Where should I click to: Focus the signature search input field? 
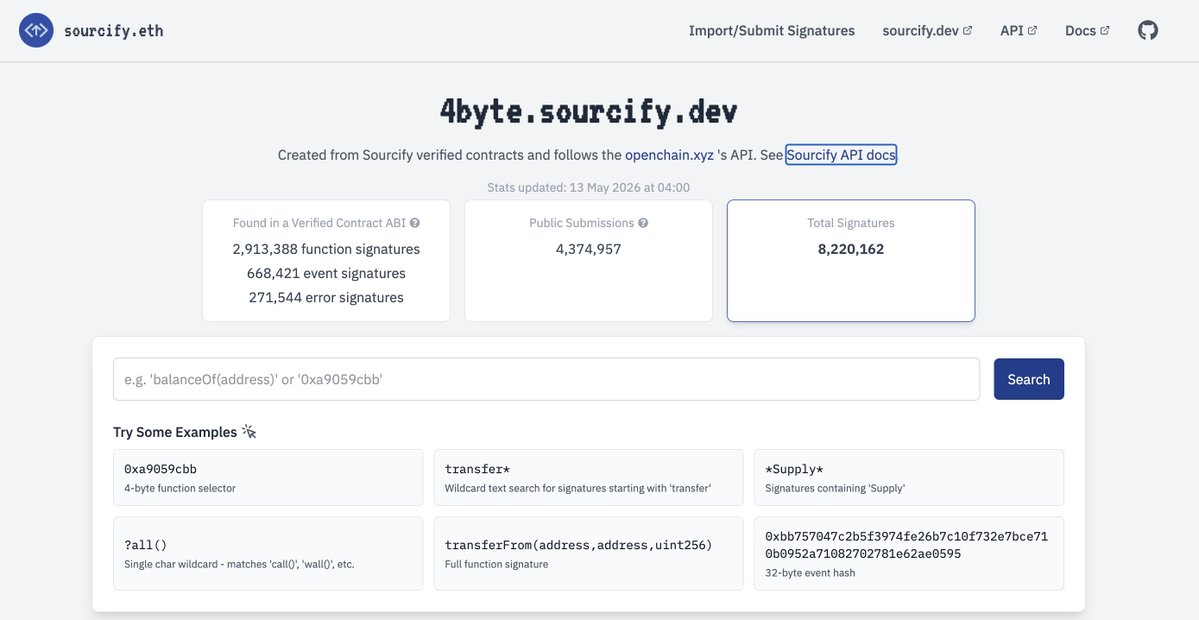[546, 379]
